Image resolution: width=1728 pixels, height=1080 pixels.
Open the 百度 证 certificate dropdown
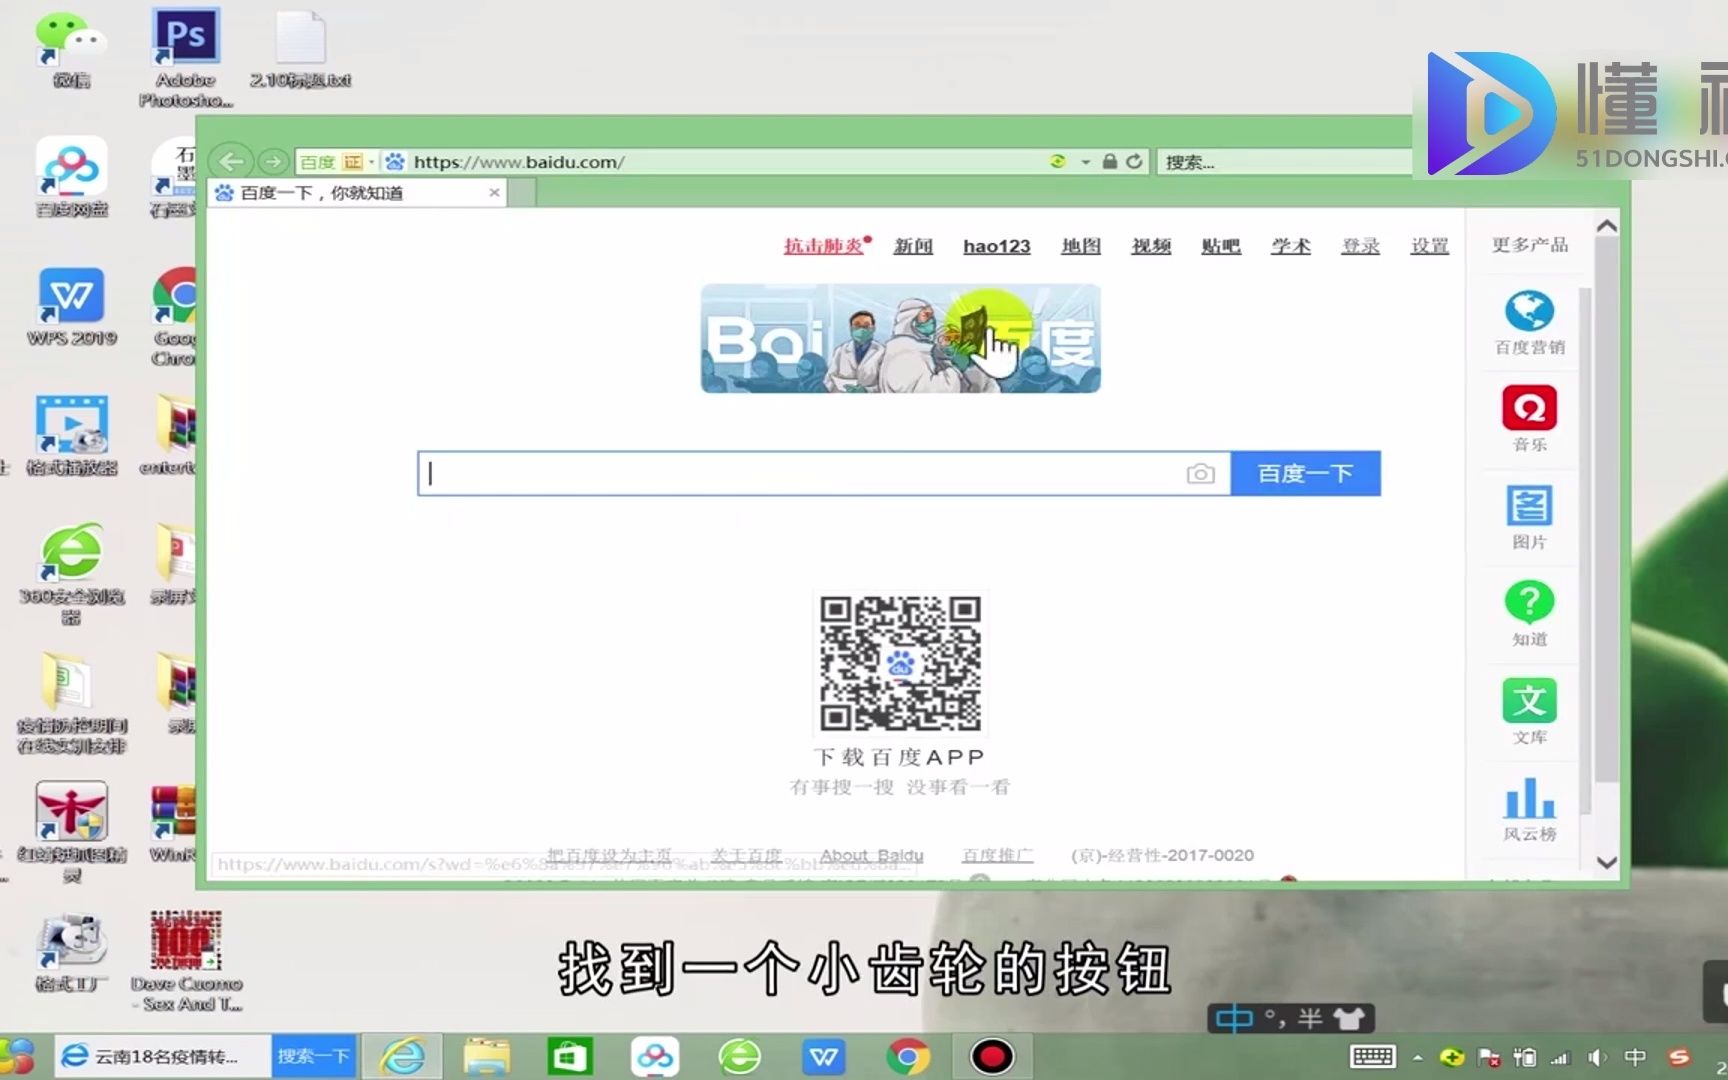(336, 162)
